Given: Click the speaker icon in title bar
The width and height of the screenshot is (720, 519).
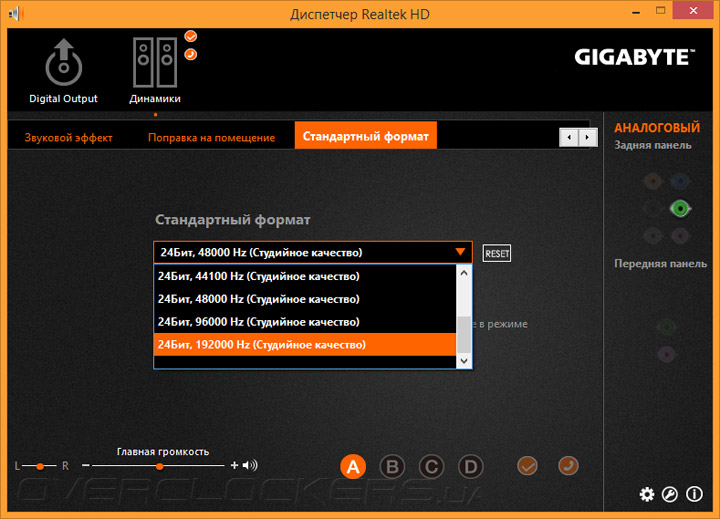Looking at the screenshot, I should (x=15, y=13).
